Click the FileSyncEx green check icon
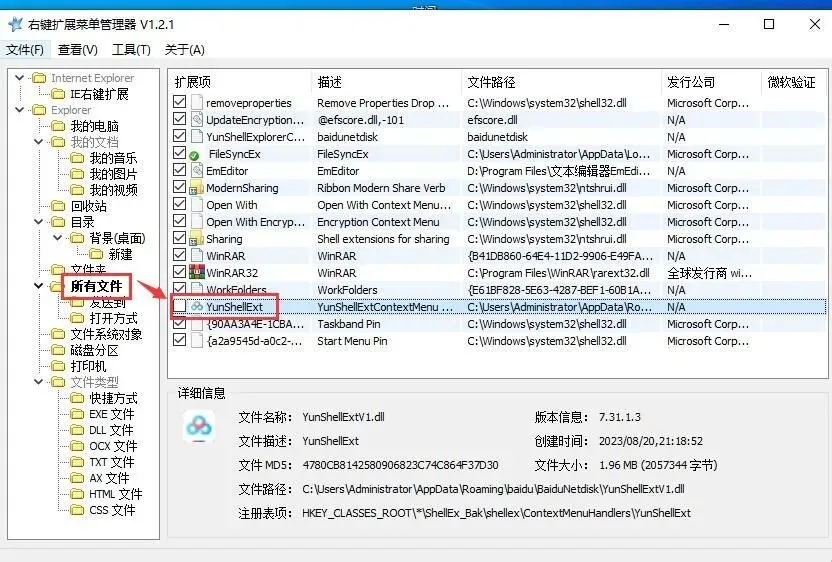Screen dimensions: 832x562 click(x=194, y=155)
